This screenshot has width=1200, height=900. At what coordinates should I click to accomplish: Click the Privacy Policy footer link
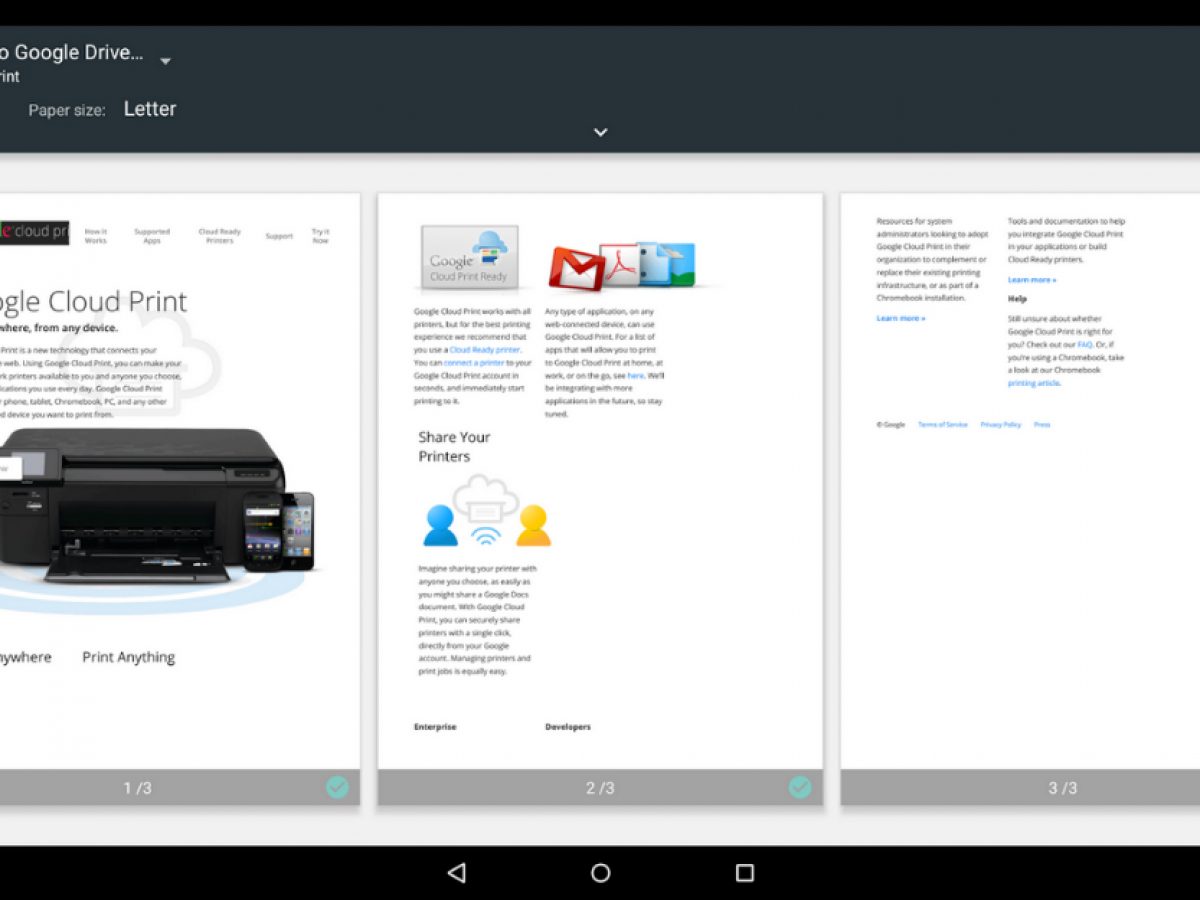[1000, 425]
